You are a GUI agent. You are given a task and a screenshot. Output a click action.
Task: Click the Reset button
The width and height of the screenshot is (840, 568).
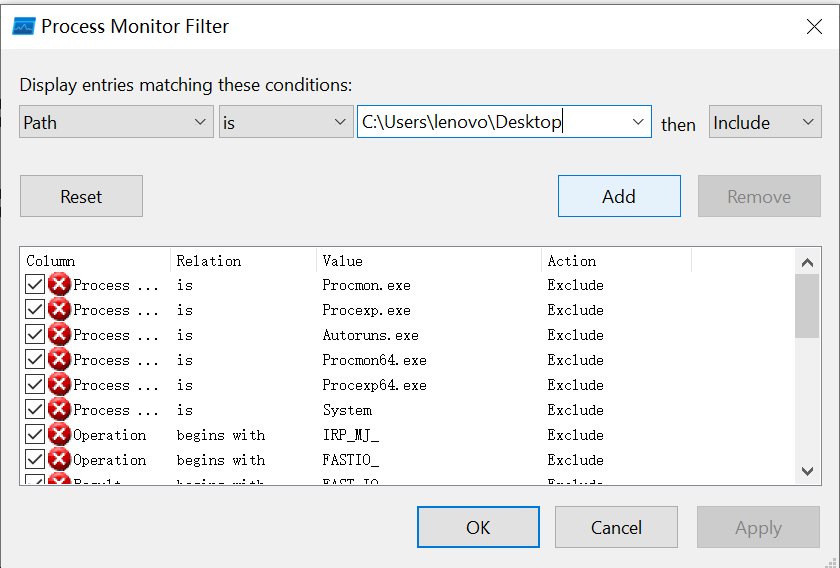pyautogui.click(x=81, y=197)
